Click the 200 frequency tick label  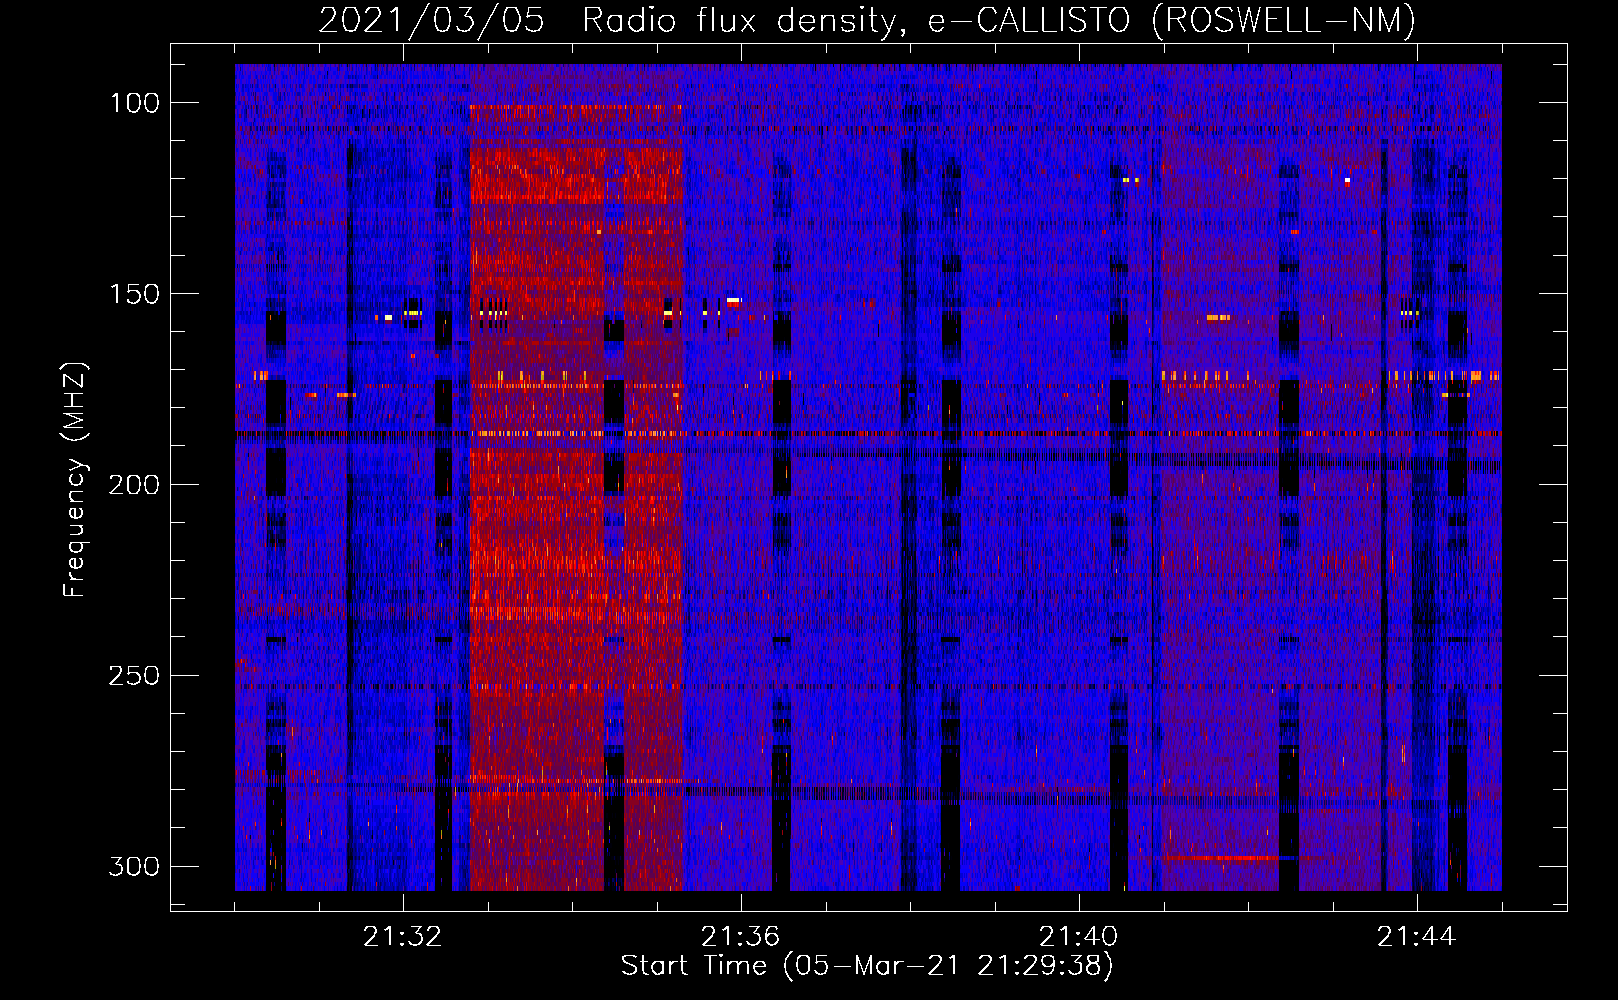click(134, 485)
